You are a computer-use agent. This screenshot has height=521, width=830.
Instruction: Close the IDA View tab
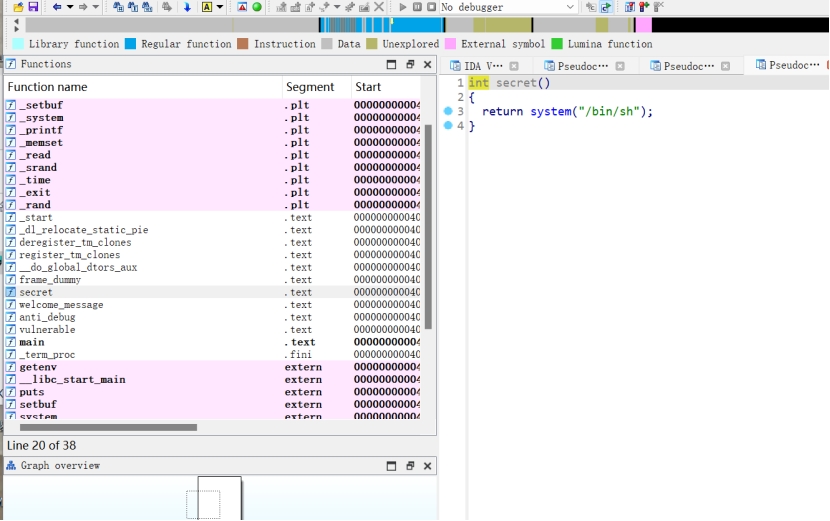point(514,66)
